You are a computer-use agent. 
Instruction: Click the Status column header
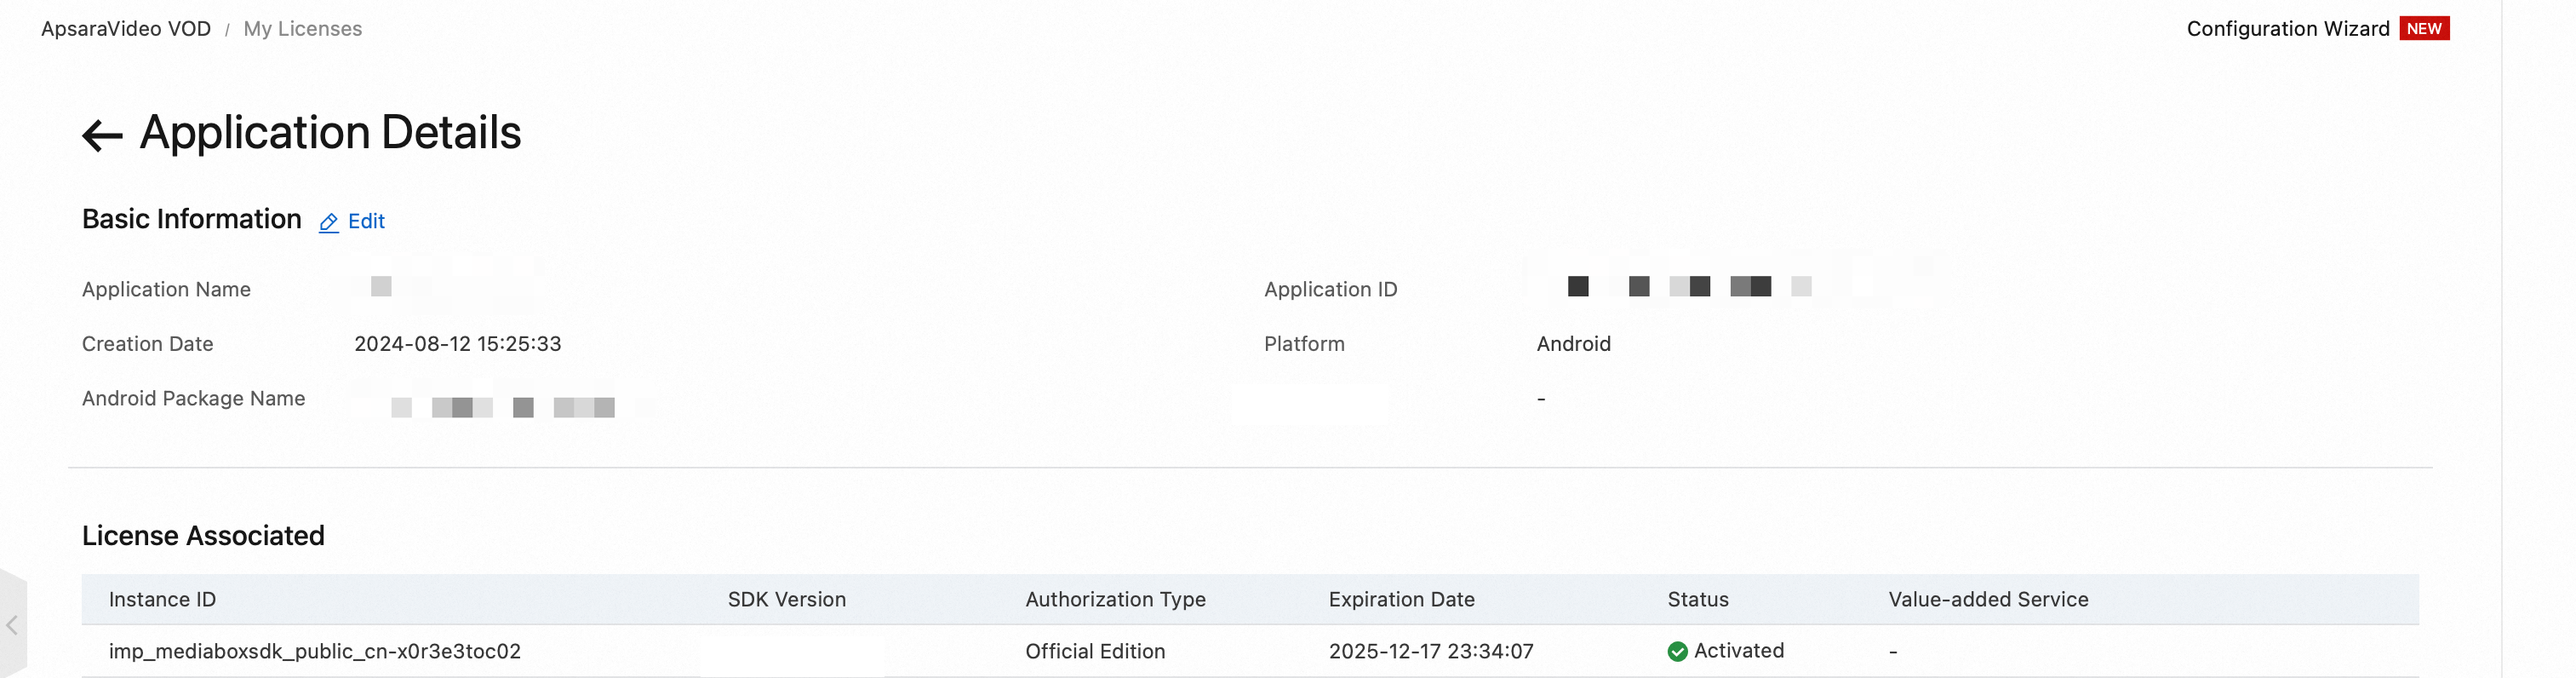[1697, 599]
